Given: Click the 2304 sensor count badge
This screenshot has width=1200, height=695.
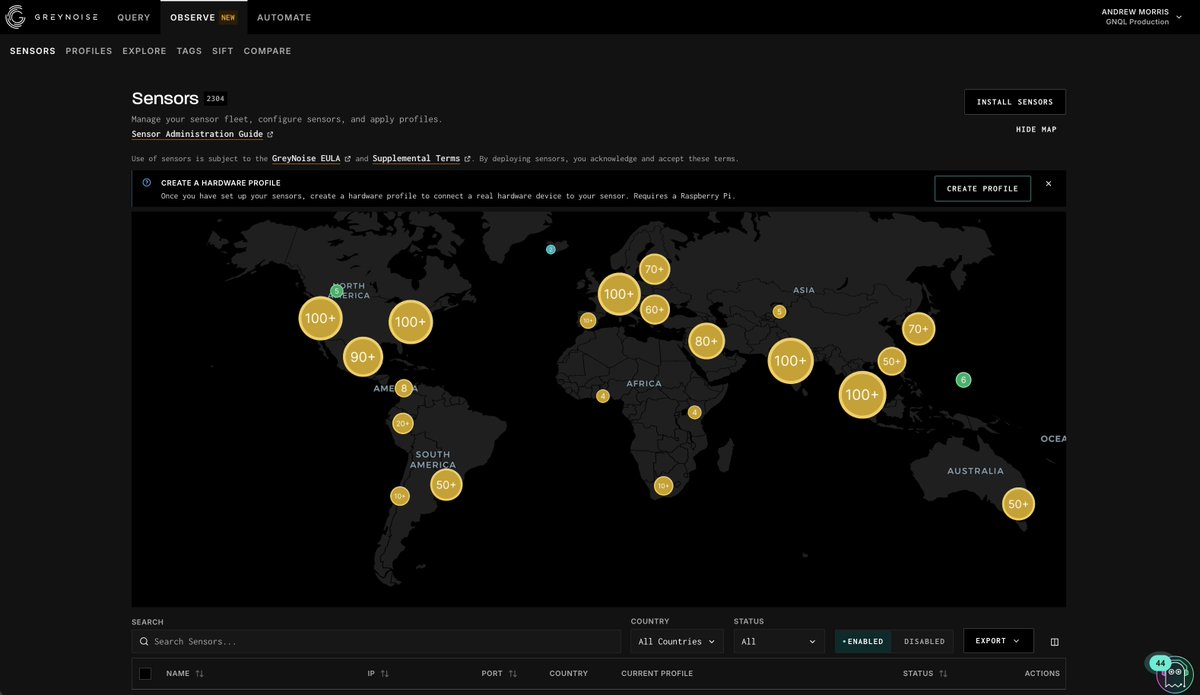Looking at the screenshot, I should [x=217, y=99].
